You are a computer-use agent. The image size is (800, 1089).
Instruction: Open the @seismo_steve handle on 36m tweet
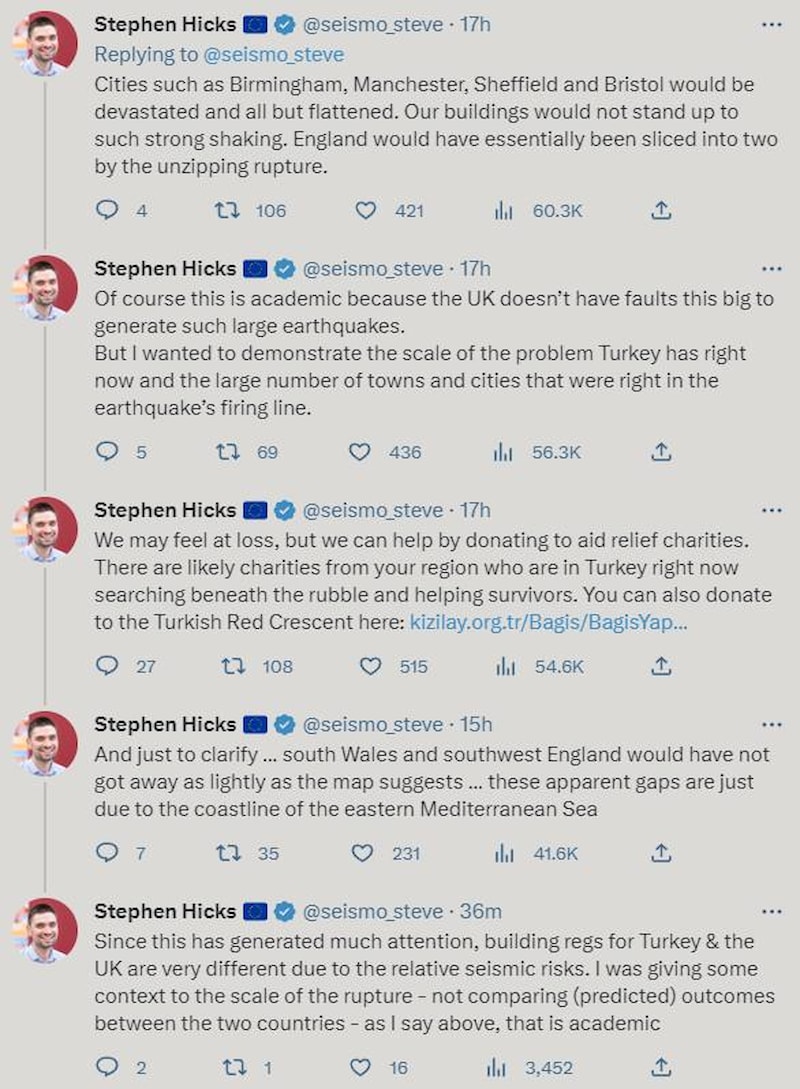click(373, 911)
